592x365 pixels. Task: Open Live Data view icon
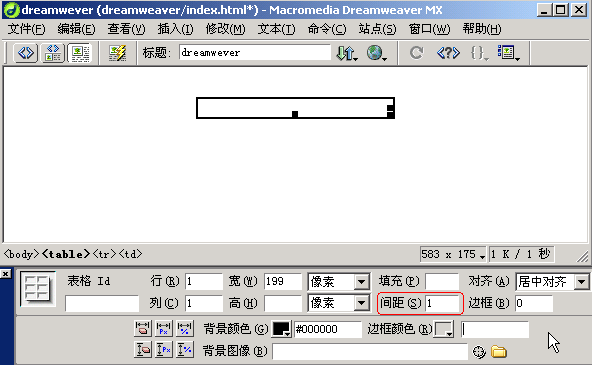117,53
